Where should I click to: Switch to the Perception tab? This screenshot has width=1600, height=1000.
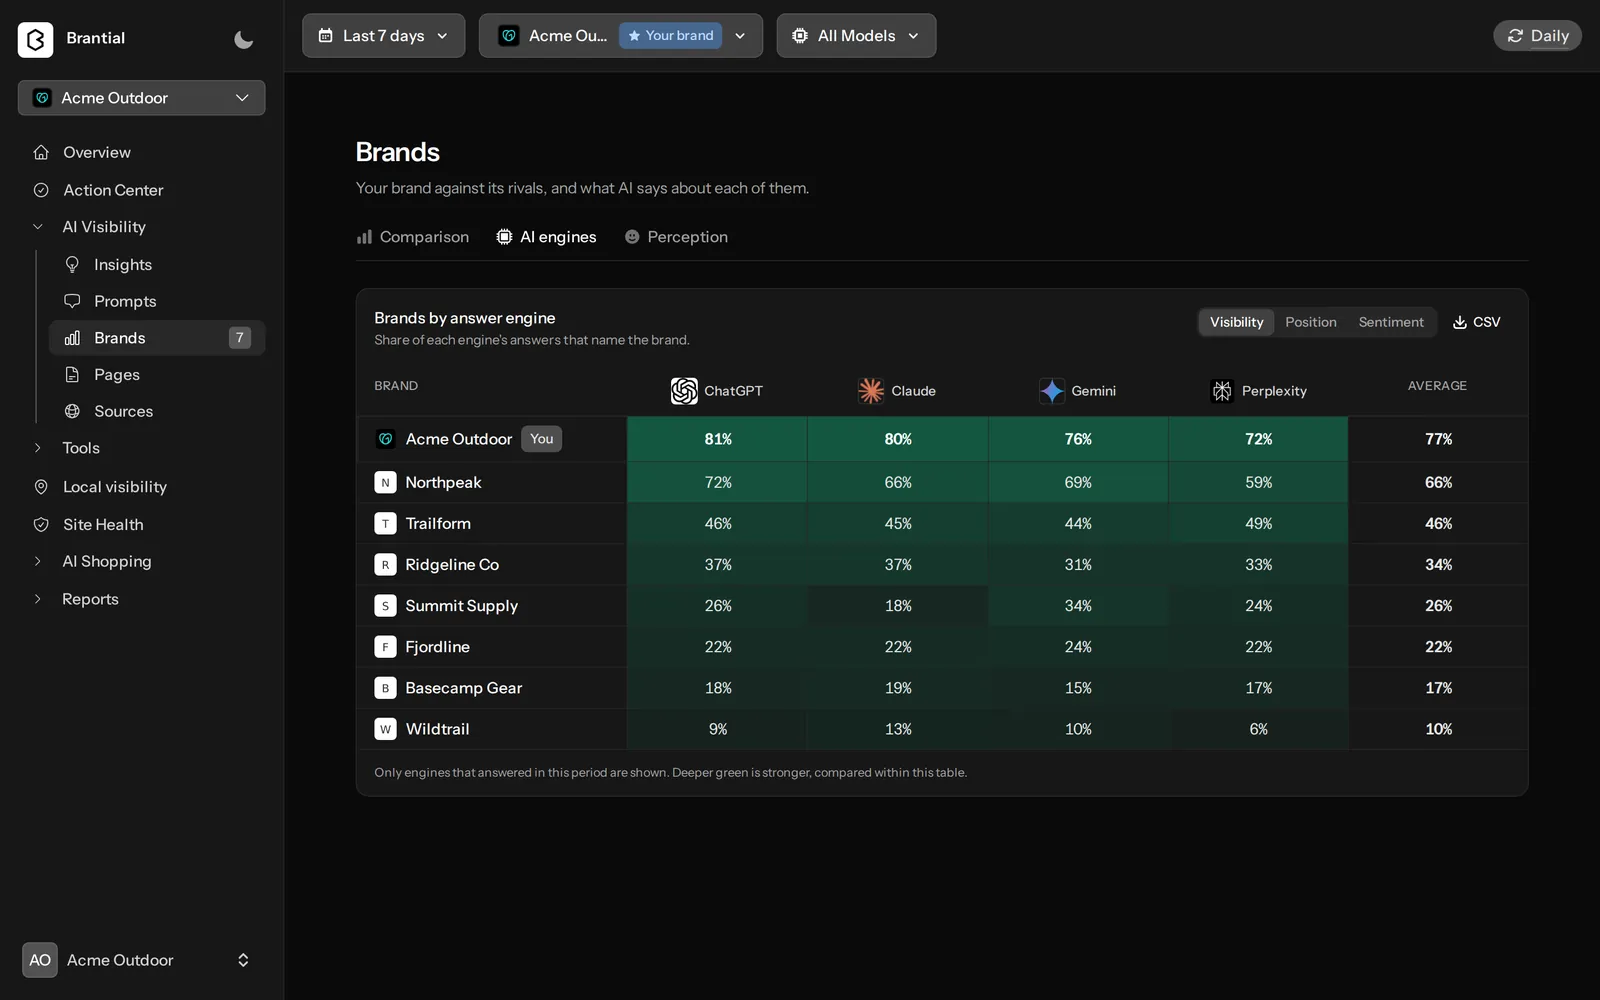[x=676, y=237]
